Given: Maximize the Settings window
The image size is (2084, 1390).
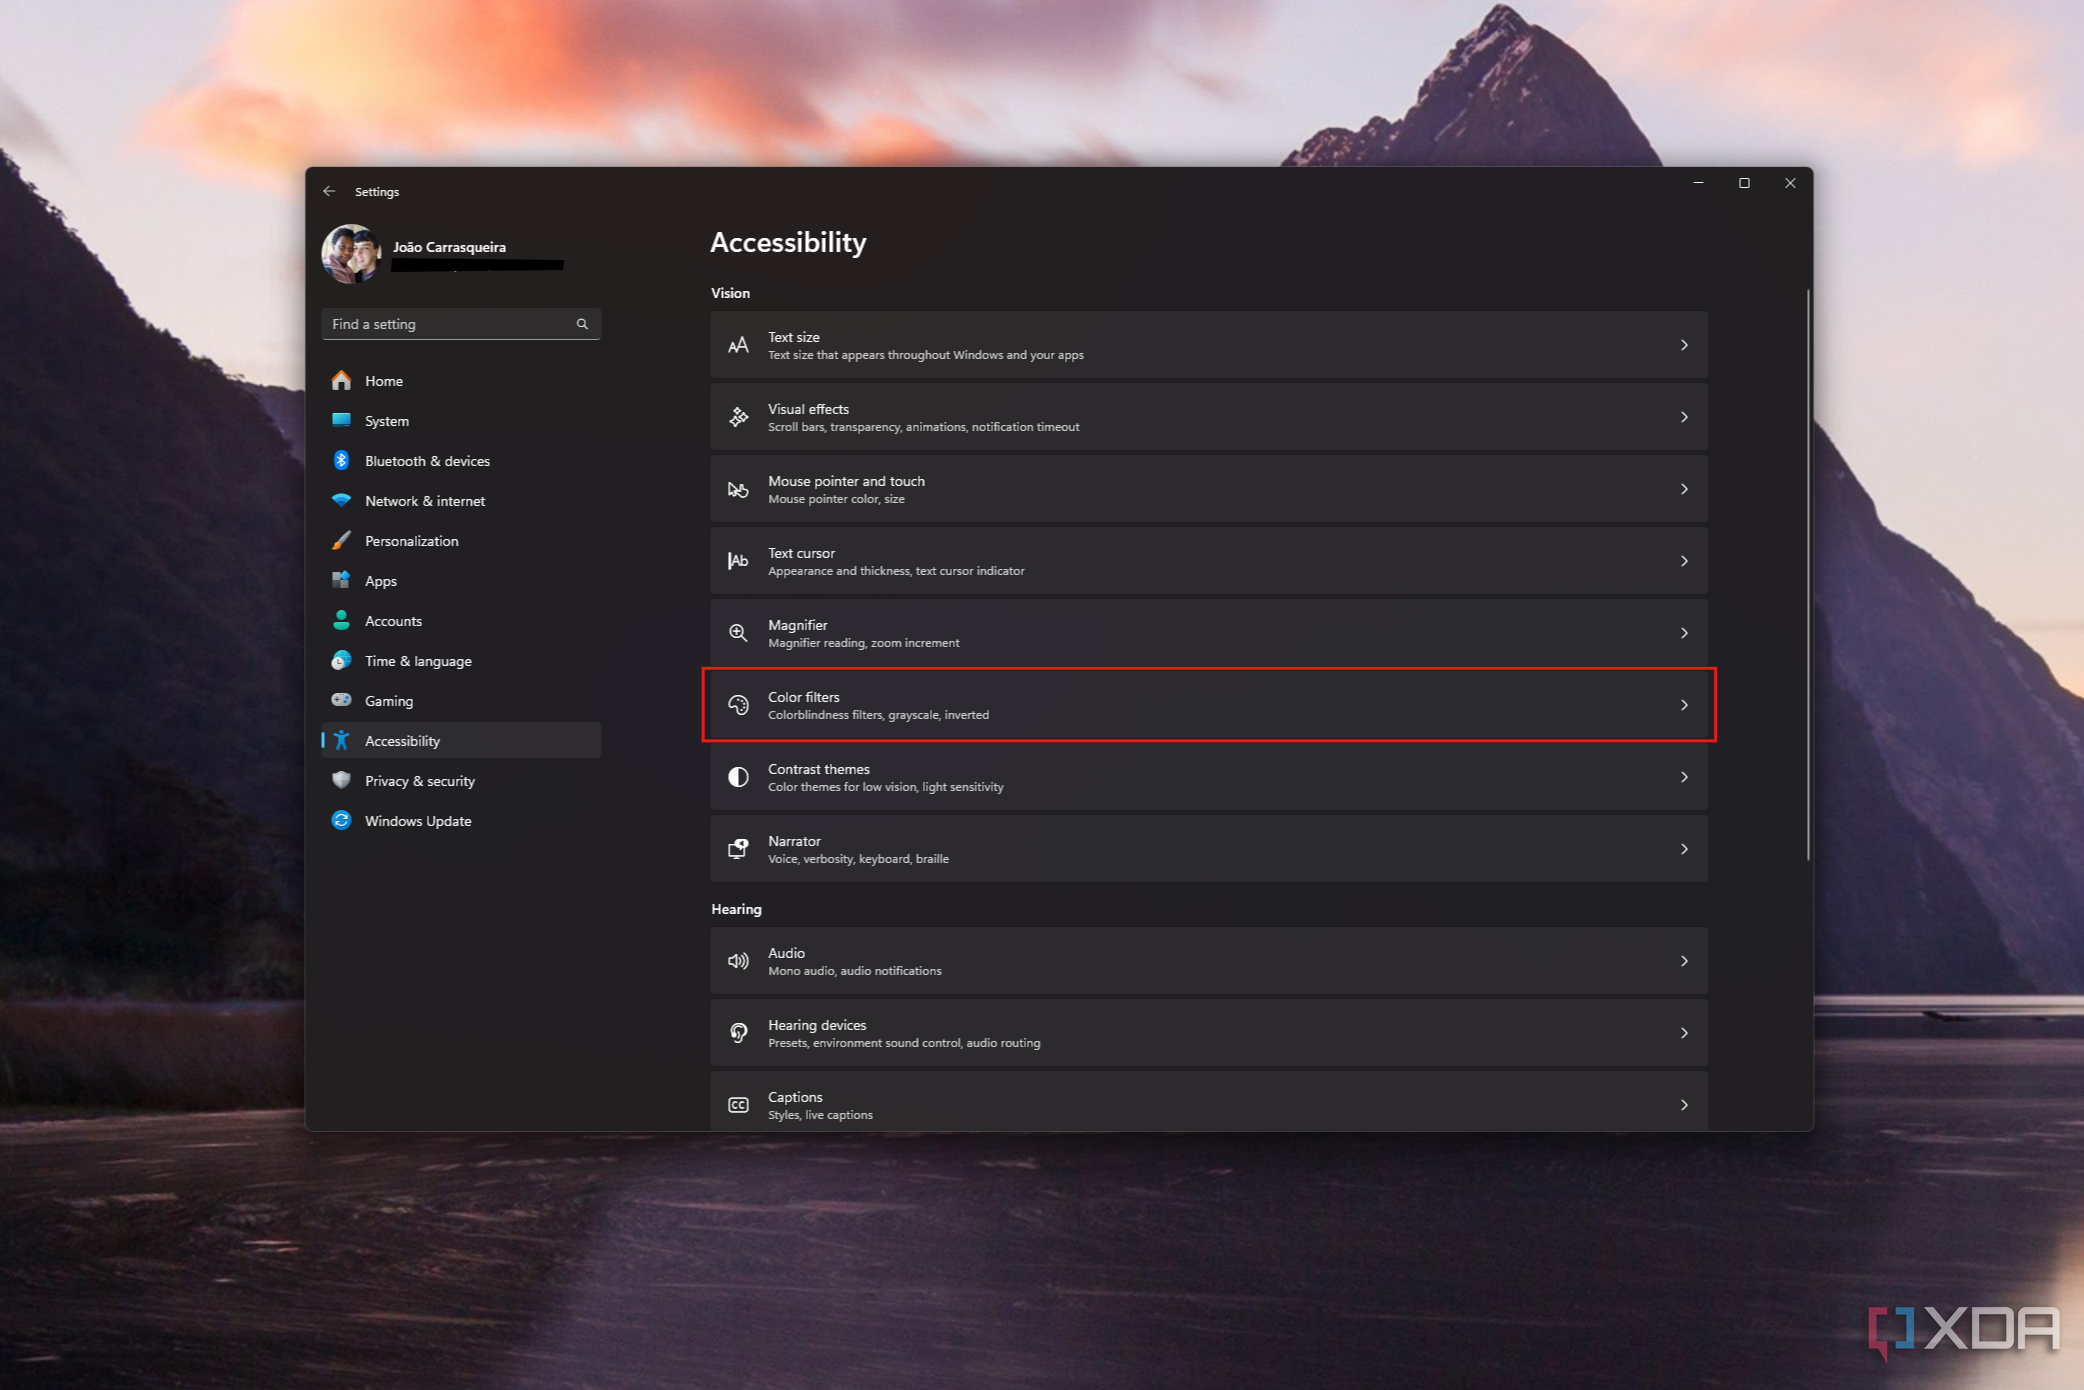Looking at the screenshot, I should pos(1744,183).
